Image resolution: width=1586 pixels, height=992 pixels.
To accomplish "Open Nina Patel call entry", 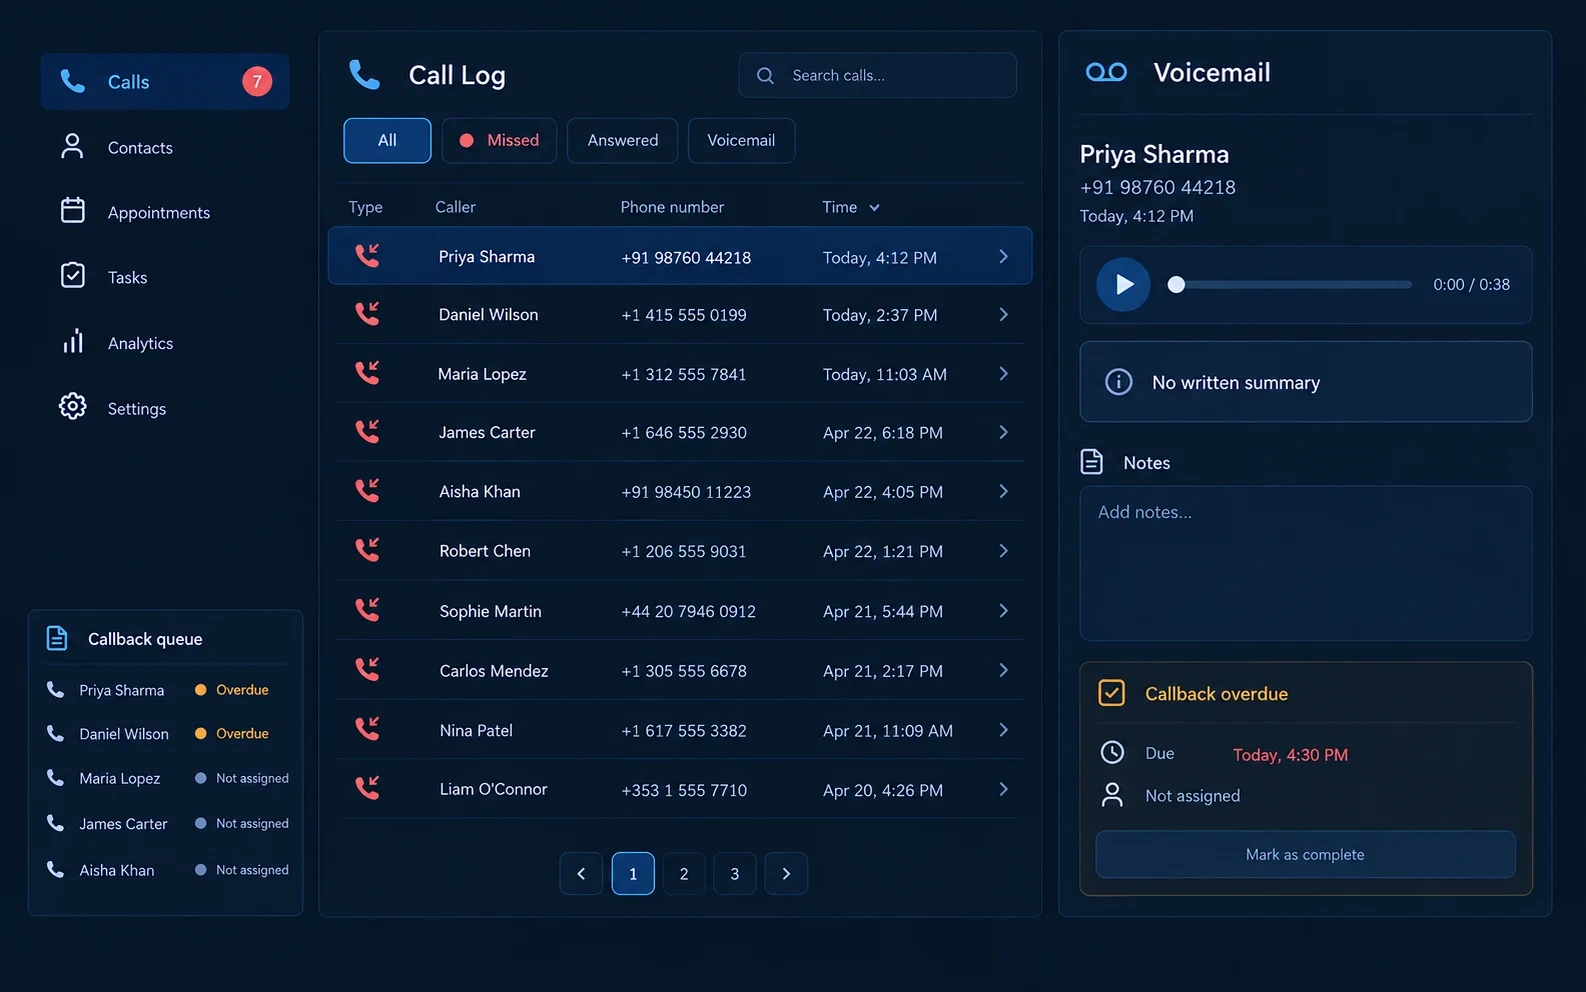I will [679, 730].
